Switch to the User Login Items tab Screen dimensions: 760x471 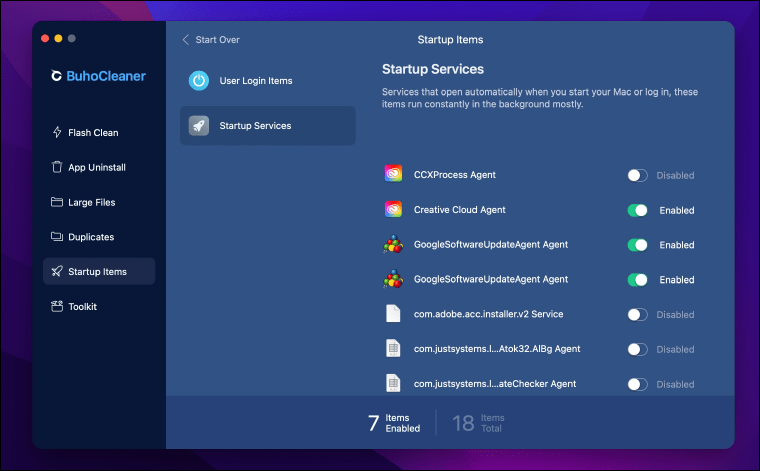(x=268, y=80)
